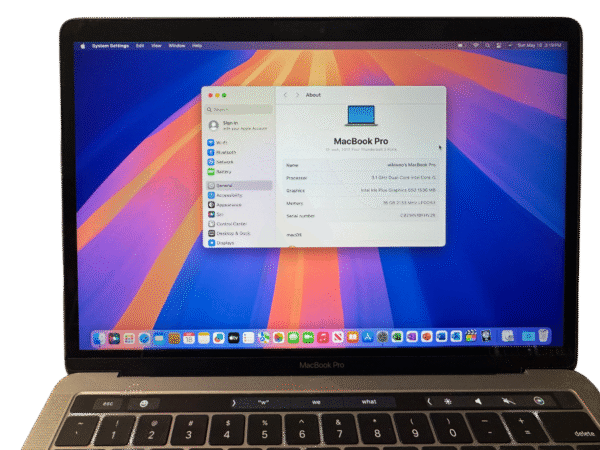Viewport: 600px width, 450px height.
Task: Open the View menu
Action: point(156,46)
